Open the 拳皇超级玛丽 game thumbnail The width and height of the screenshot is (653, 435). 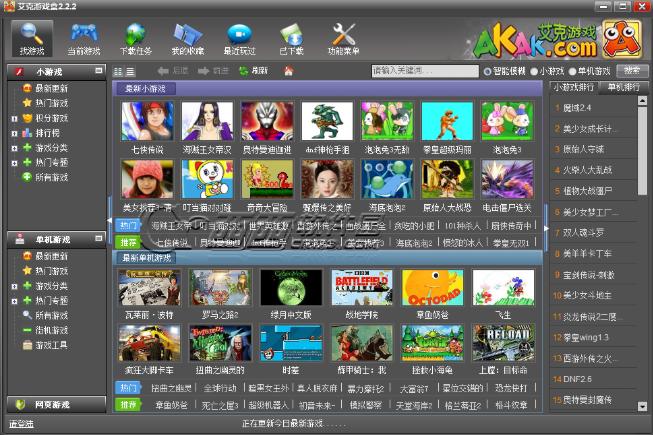coord(447,121)
